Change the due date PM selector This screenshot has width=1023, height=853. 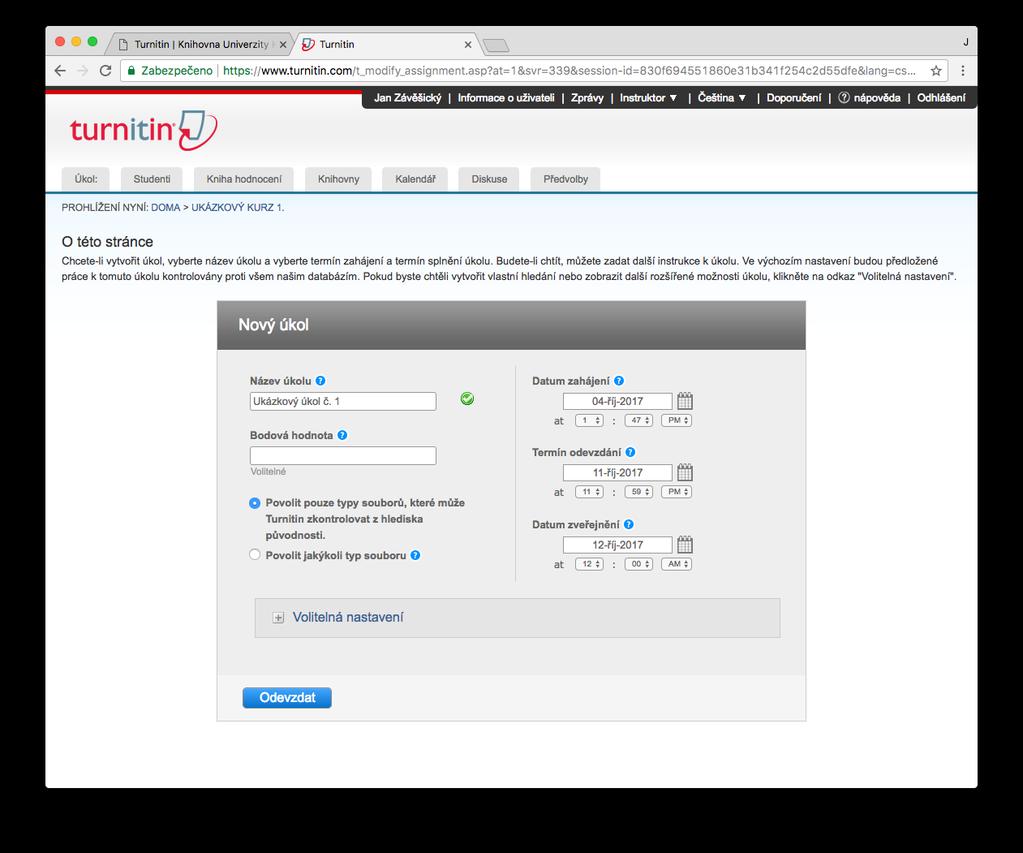pyautogui.click(x=677, y=491)
